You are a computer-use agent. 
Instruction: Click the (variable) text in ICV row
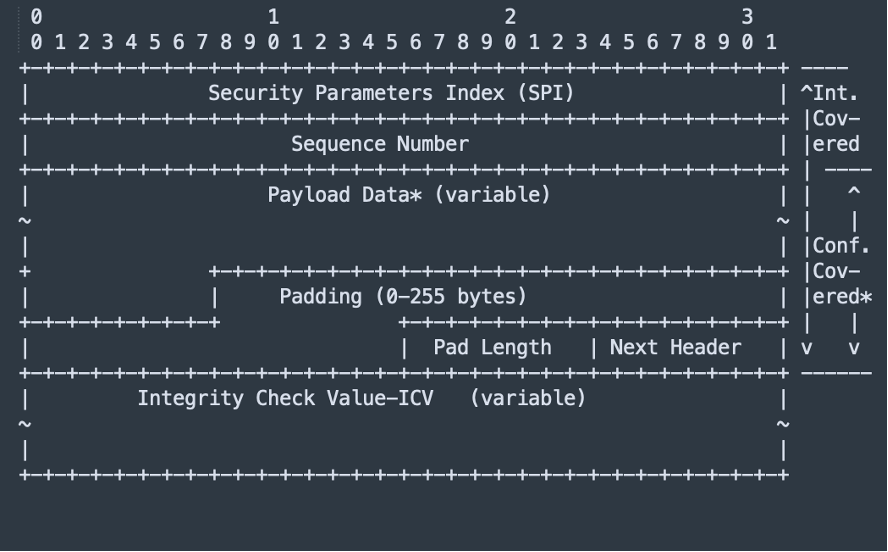point(528,398)
